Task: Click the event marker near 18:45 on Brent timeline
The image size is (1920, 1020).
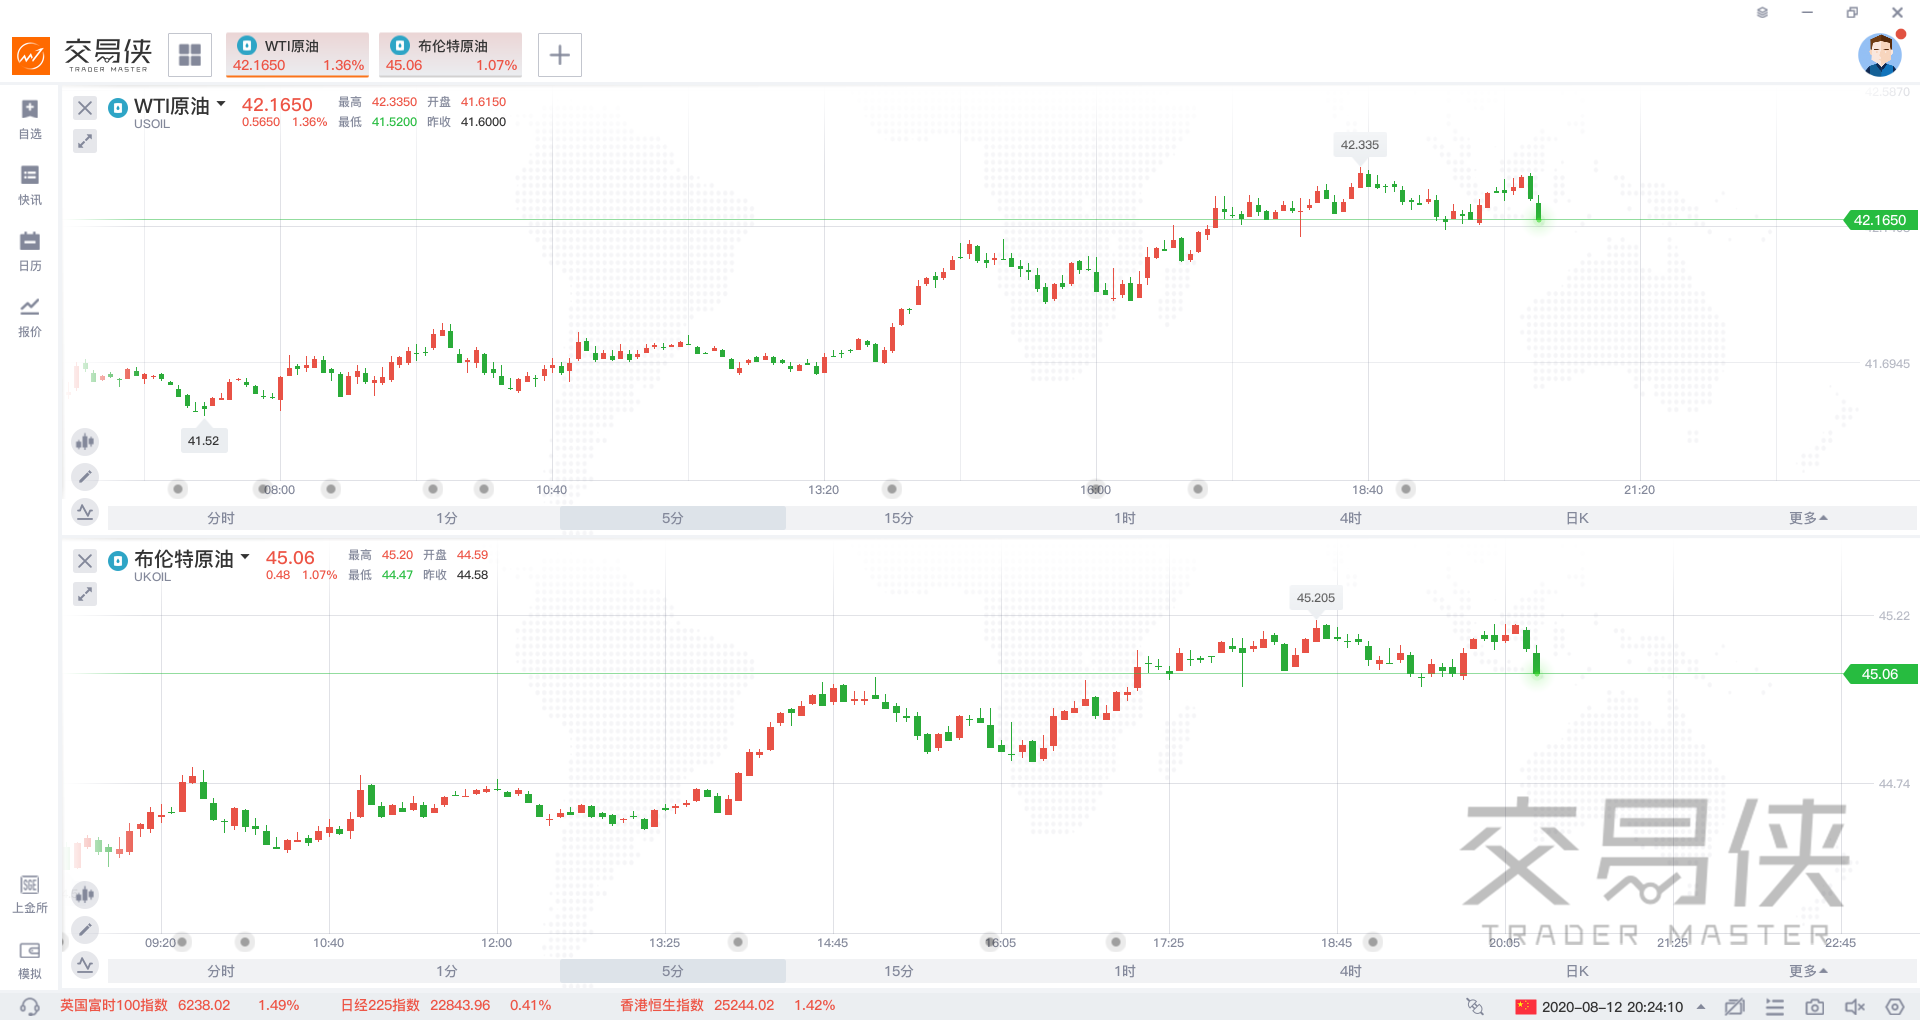Action: pos(1374,942)
